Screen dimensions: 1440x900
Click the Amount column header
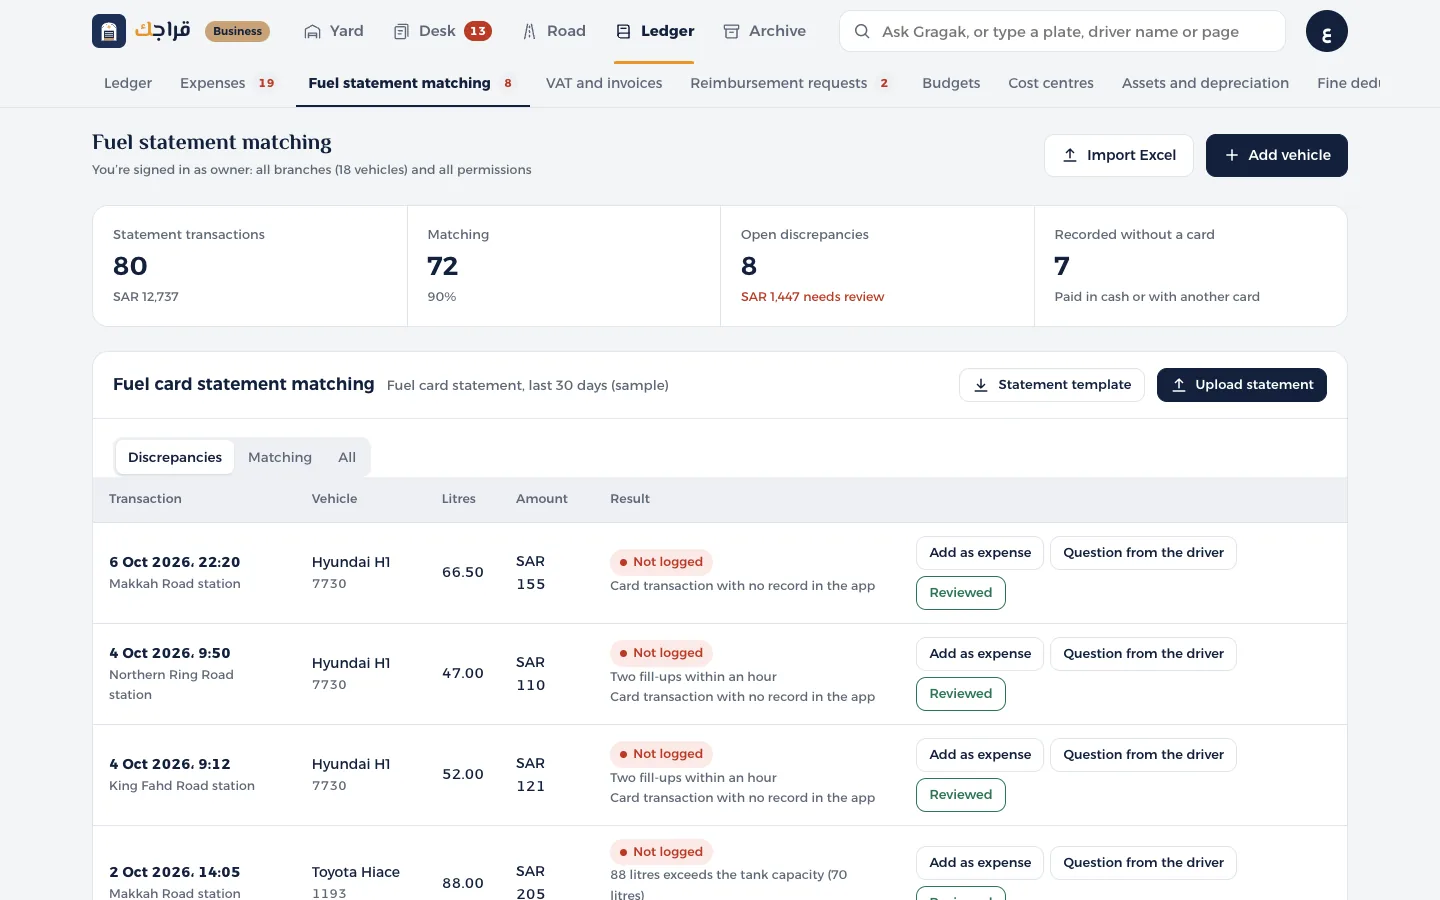tap(542, 499)
